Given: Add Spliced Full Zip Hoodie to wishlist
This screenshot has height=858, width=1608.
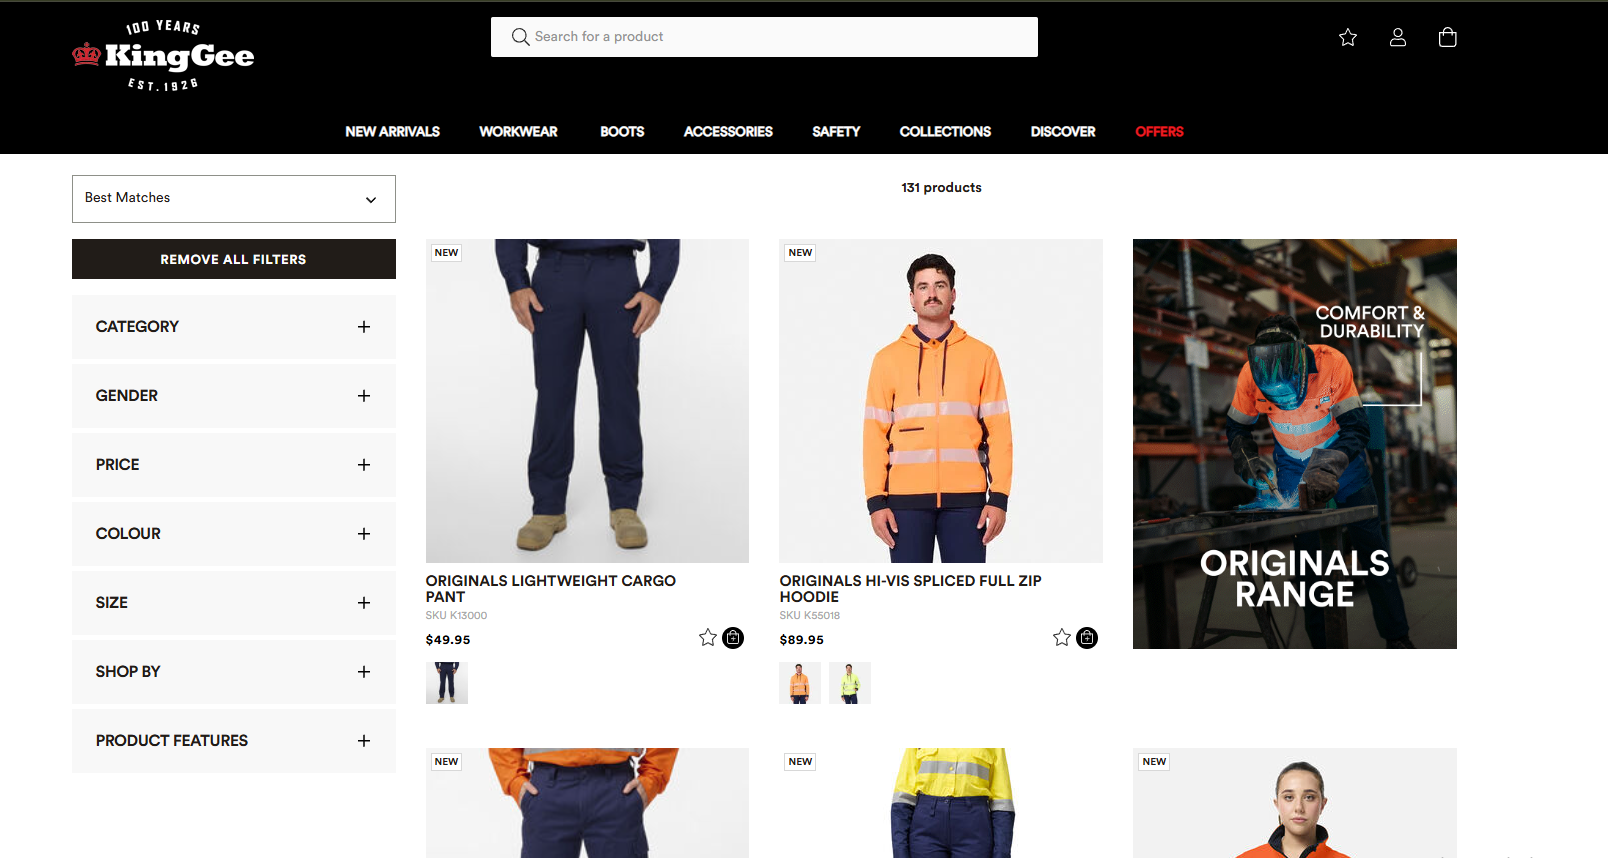Looking at the screenshot, I should (1062, 637).
